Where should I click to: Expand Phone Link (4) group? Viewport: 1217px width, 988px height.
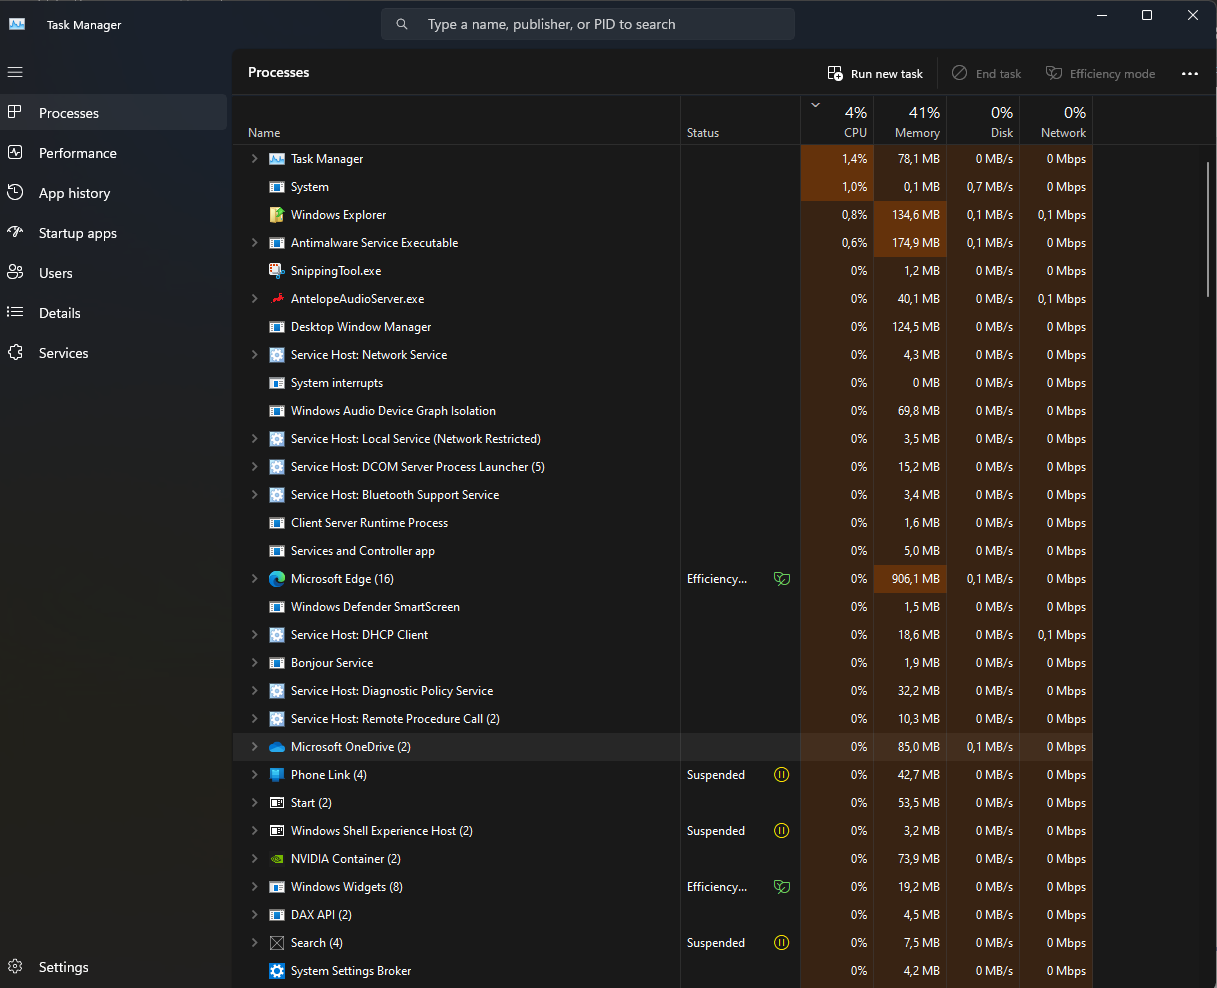(x=254, y=775)
